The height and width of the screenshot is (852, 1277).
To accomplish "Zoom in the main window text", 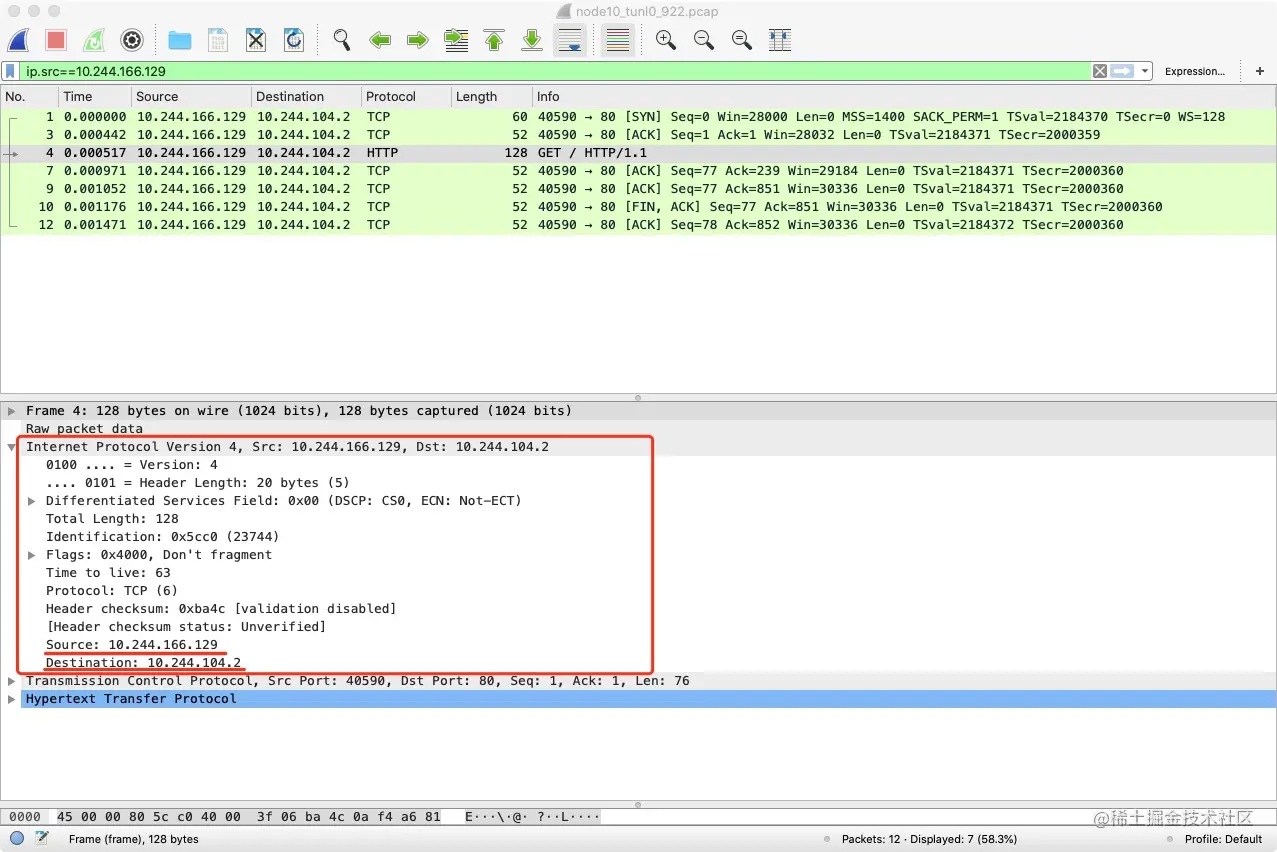I will (666, 40).
